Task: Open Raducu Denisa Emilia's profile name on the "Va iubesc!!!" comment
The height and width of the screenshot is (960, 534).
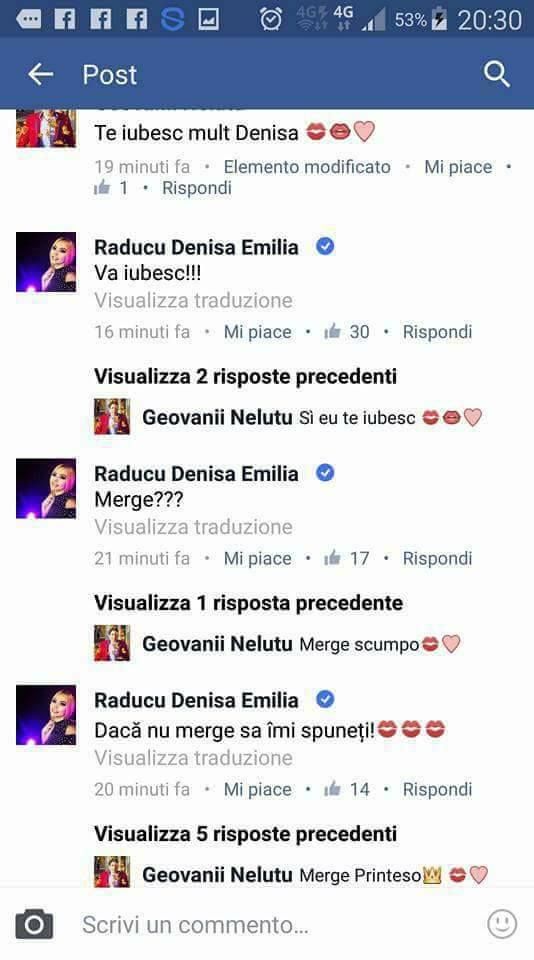Action: pos(197,247)
